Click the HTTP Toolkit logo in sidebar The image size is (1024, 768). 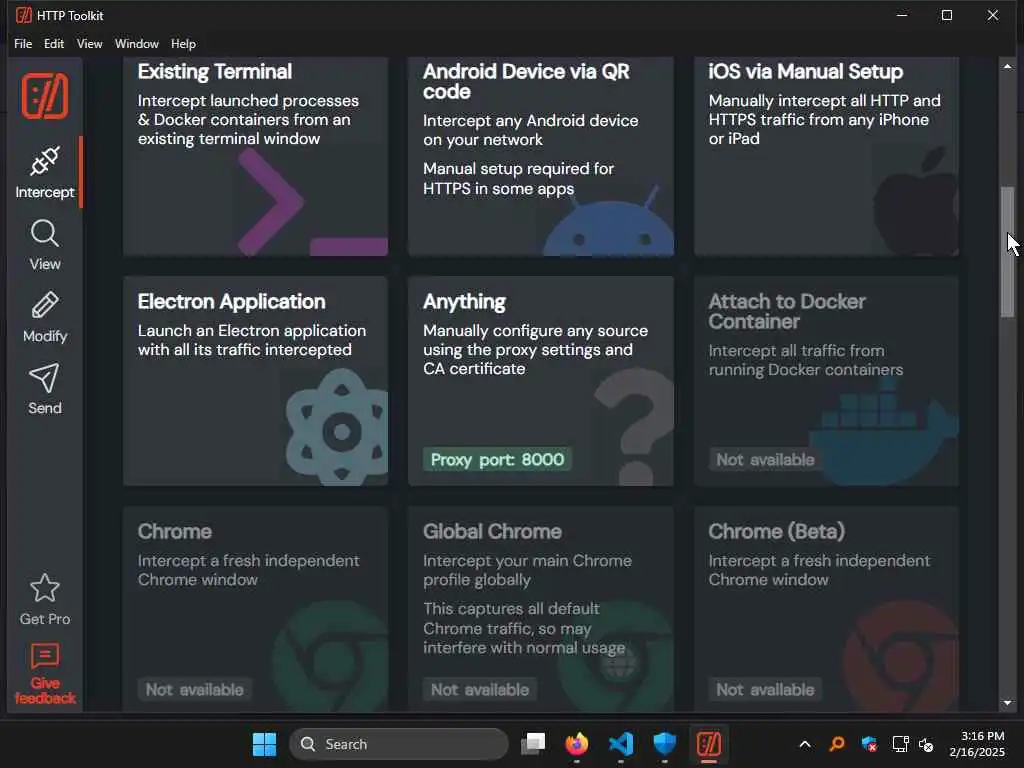pos(44,96)
